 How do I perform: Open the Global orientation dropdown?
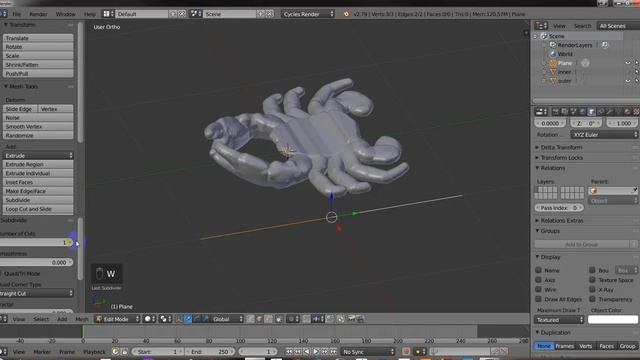pos(227,319)
